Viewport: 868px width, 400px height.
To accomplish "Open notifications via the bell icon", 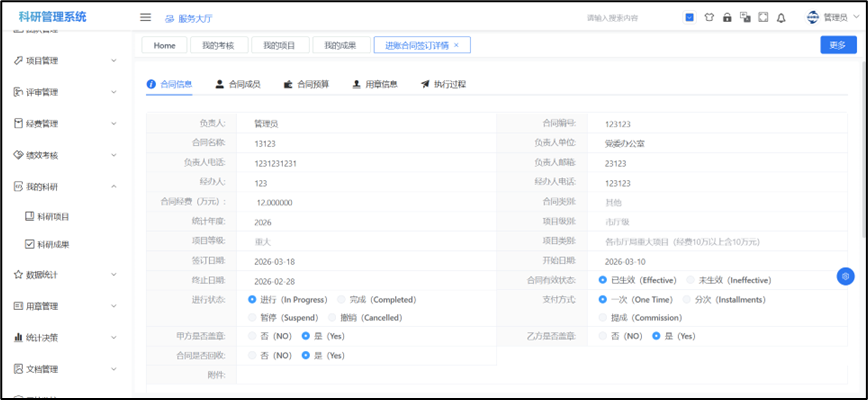I will (781, 17).
